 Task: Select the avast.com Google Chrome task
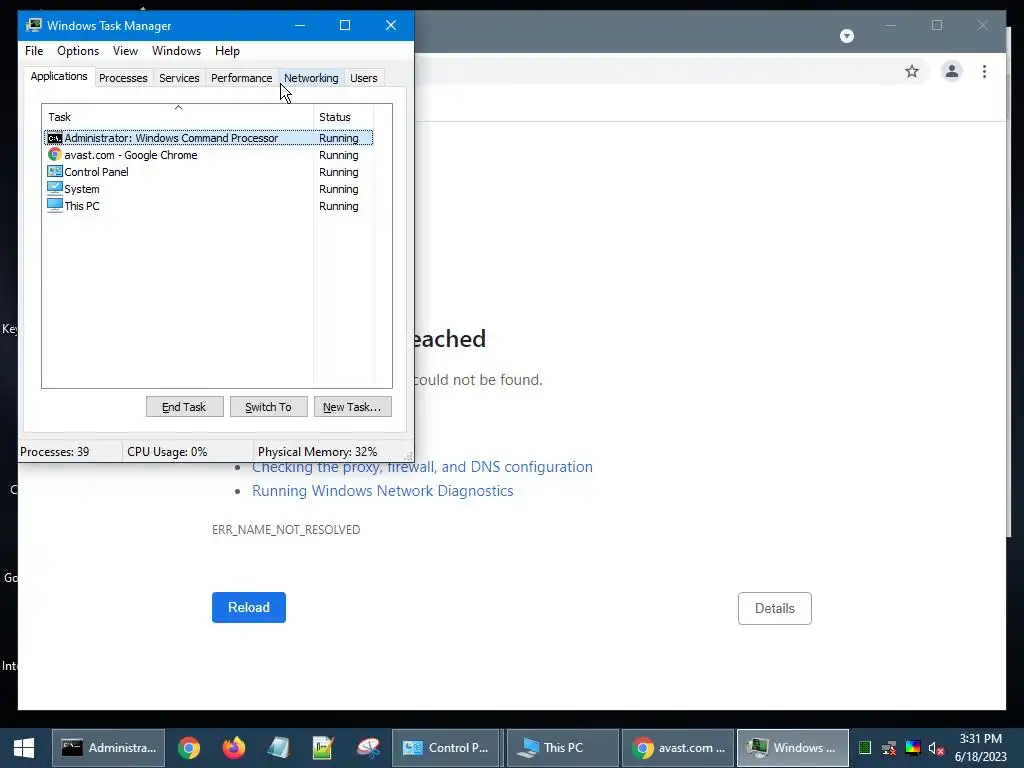(209, 155)
